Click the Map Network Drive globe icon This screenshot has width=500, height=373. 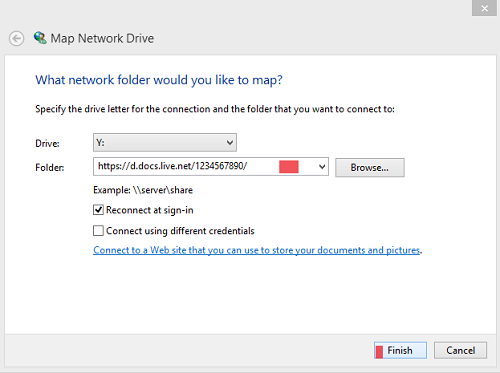click(40, 38)
